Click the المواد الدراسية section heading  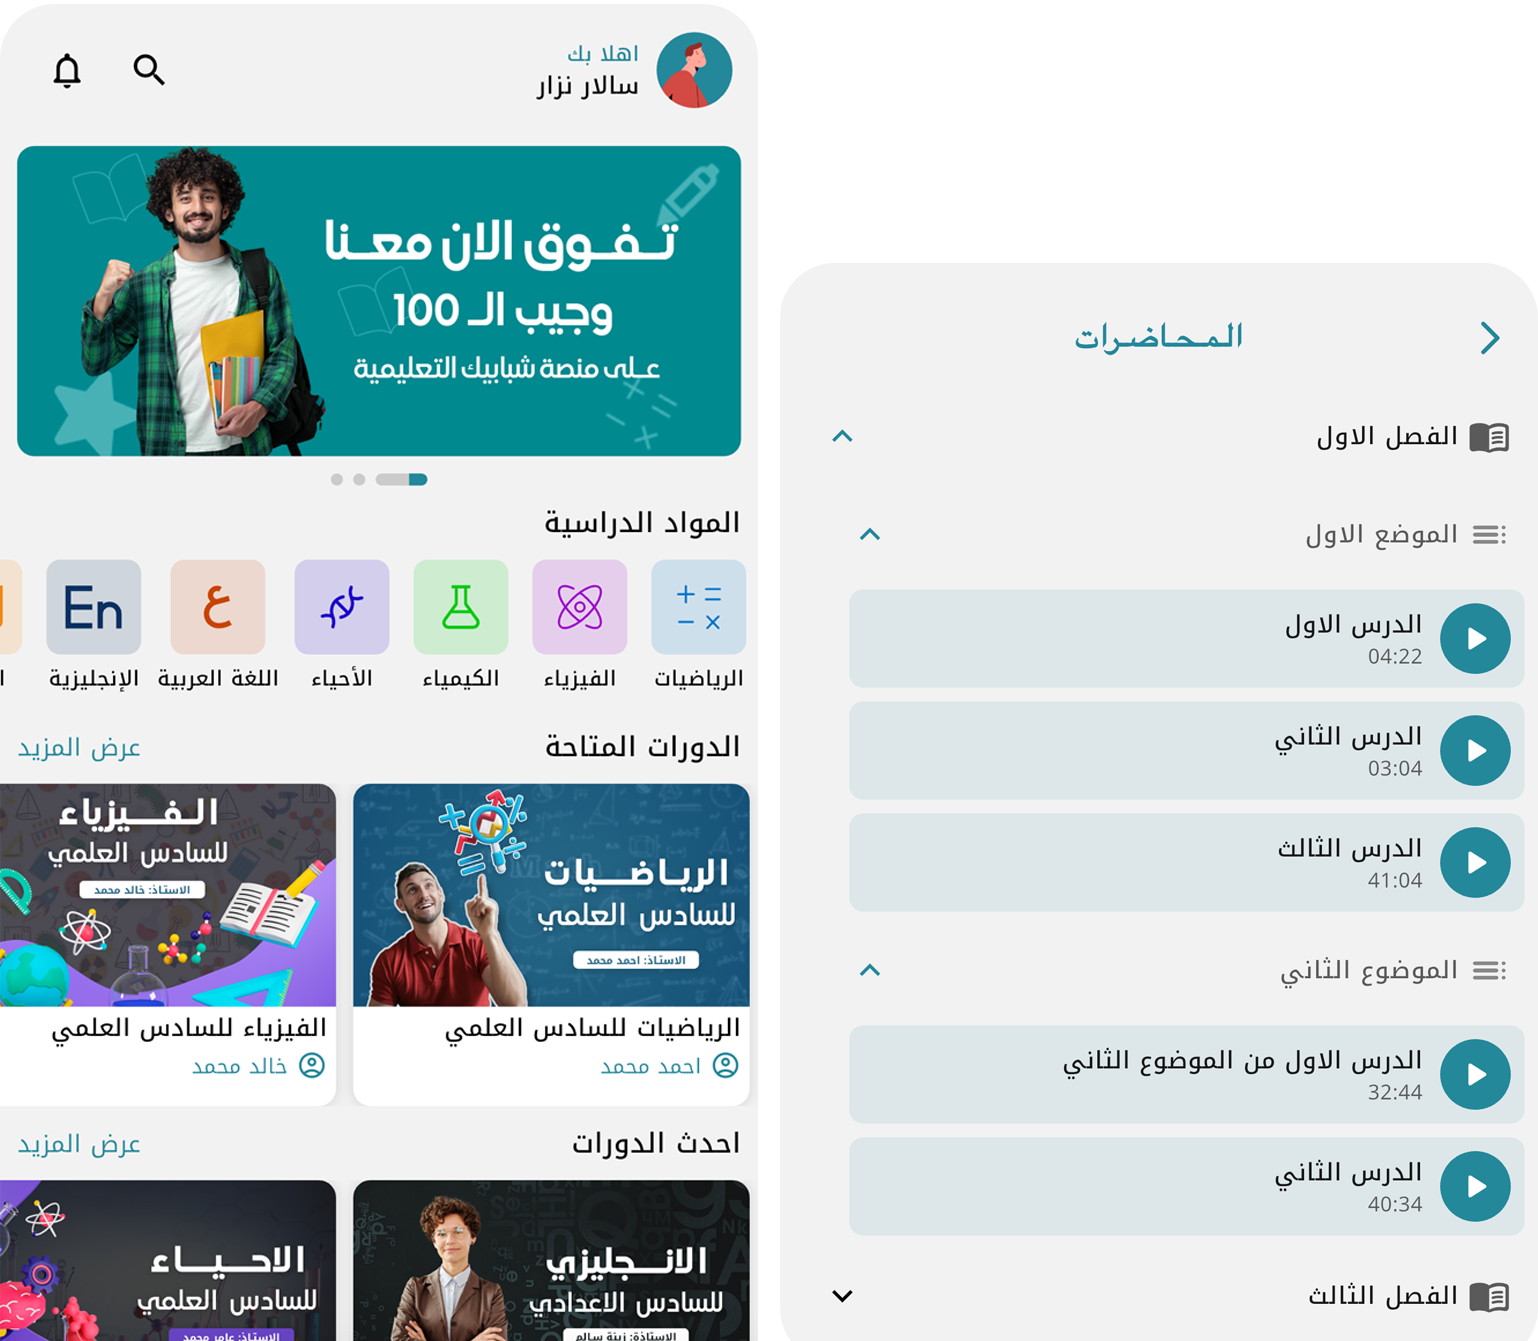click(x=642, y=522)
